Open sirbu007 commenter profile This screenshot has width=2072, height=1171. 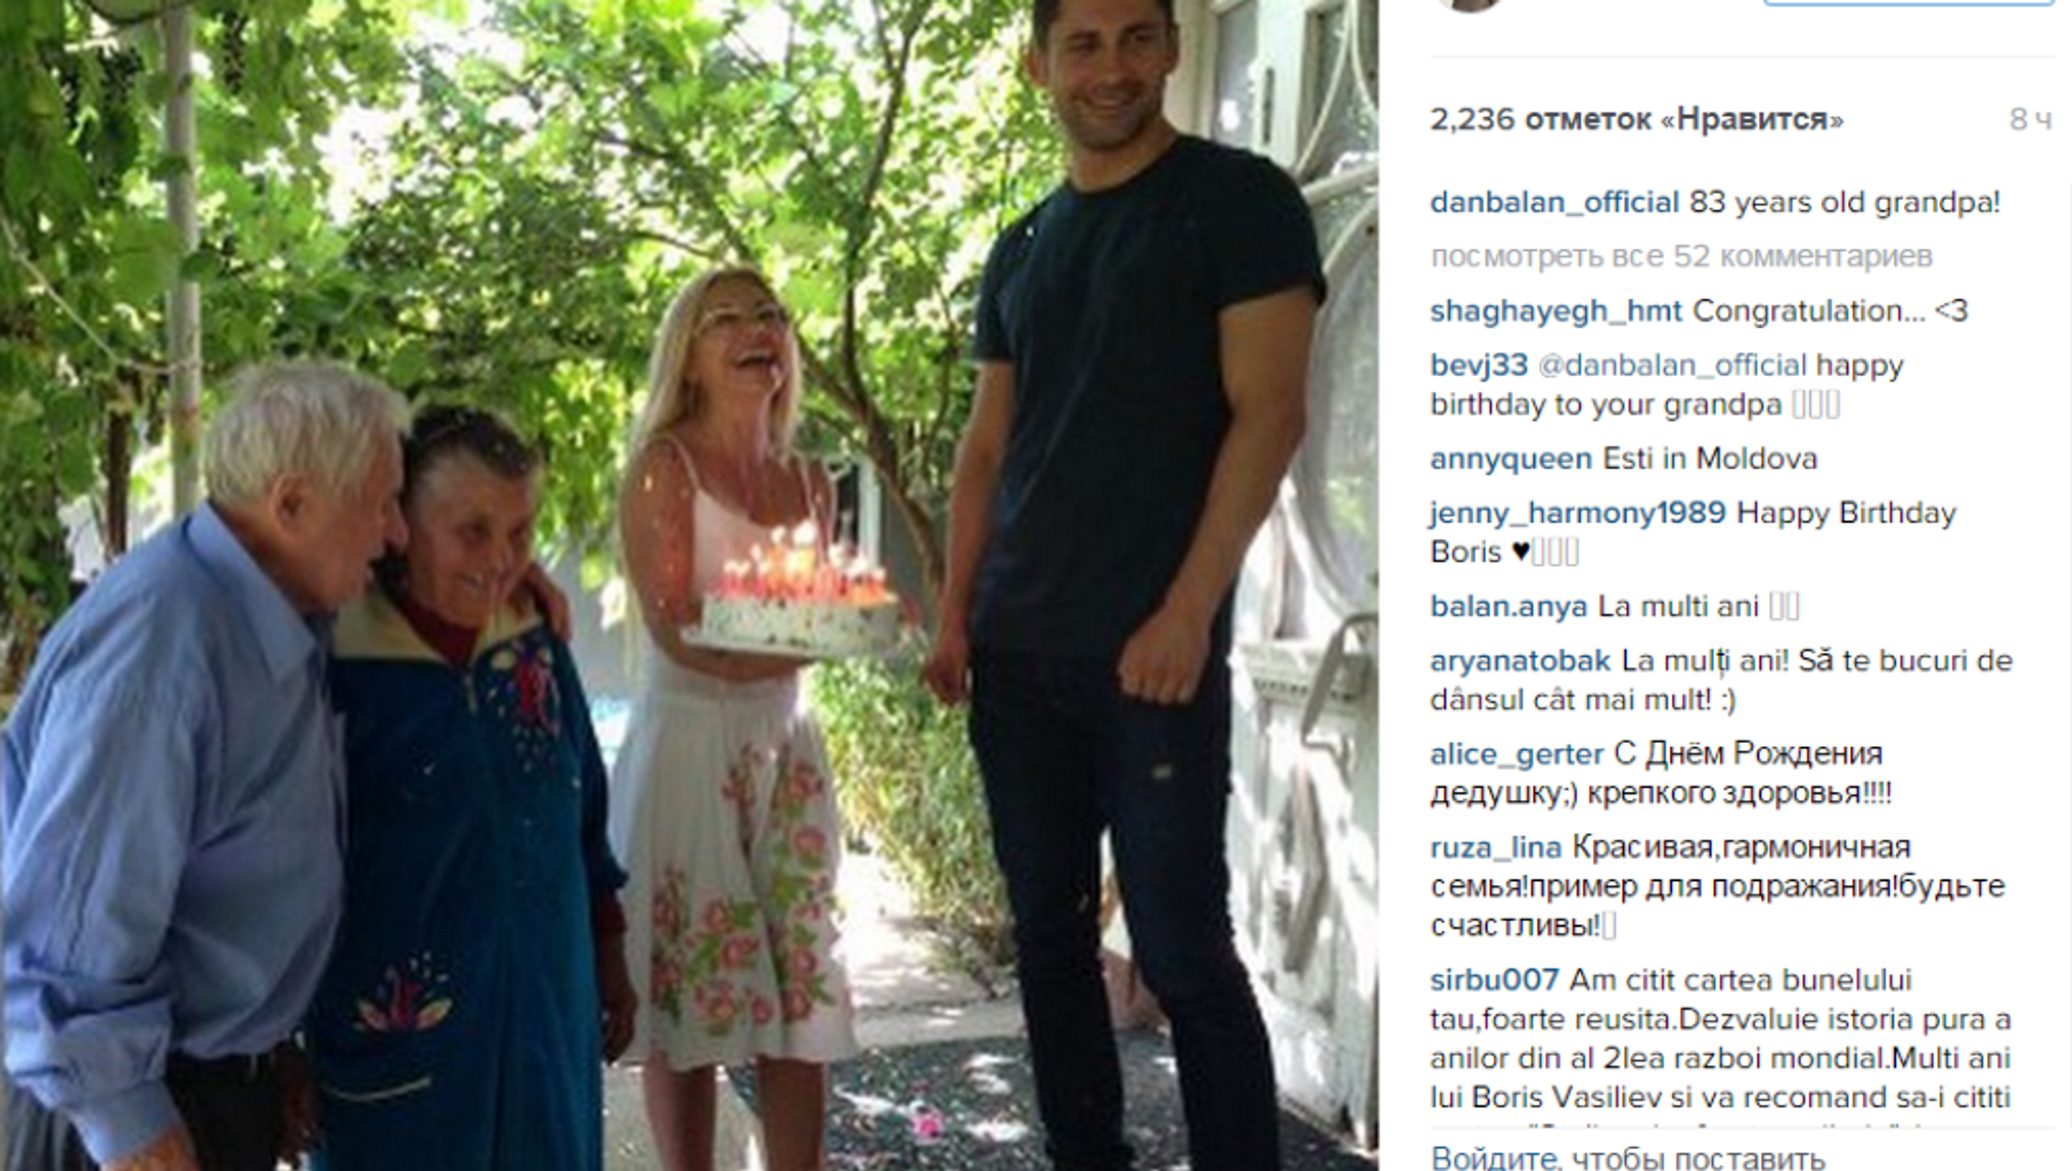click(1494, 980)
